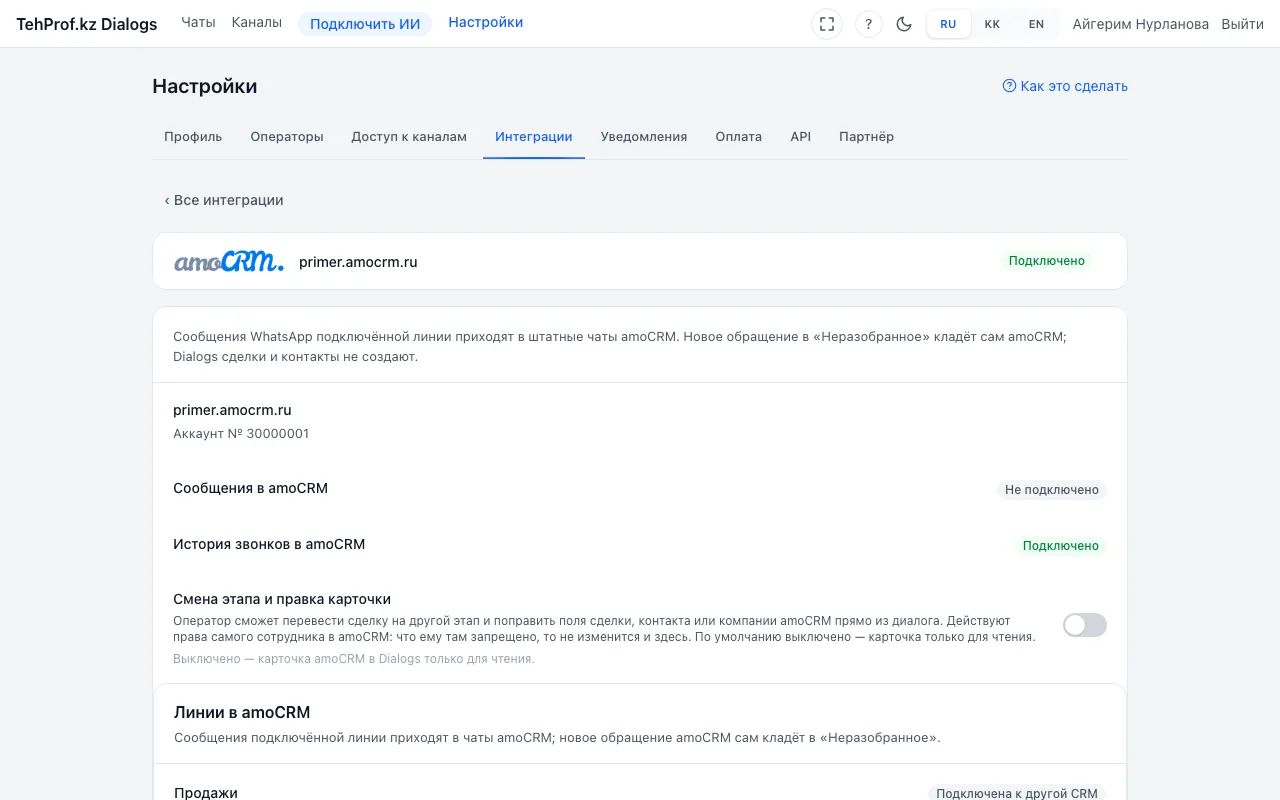Select the Интеграции tab
This screenshot has width=1280, height=800.
[x=534, y=137]
